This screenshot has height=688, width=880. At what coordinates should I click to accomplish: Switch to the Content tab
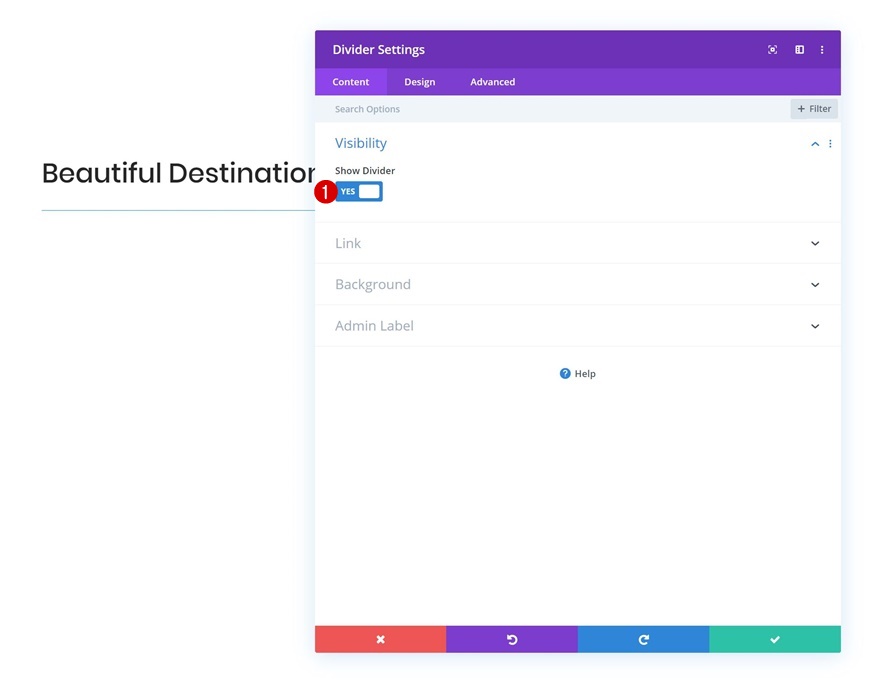351,82
